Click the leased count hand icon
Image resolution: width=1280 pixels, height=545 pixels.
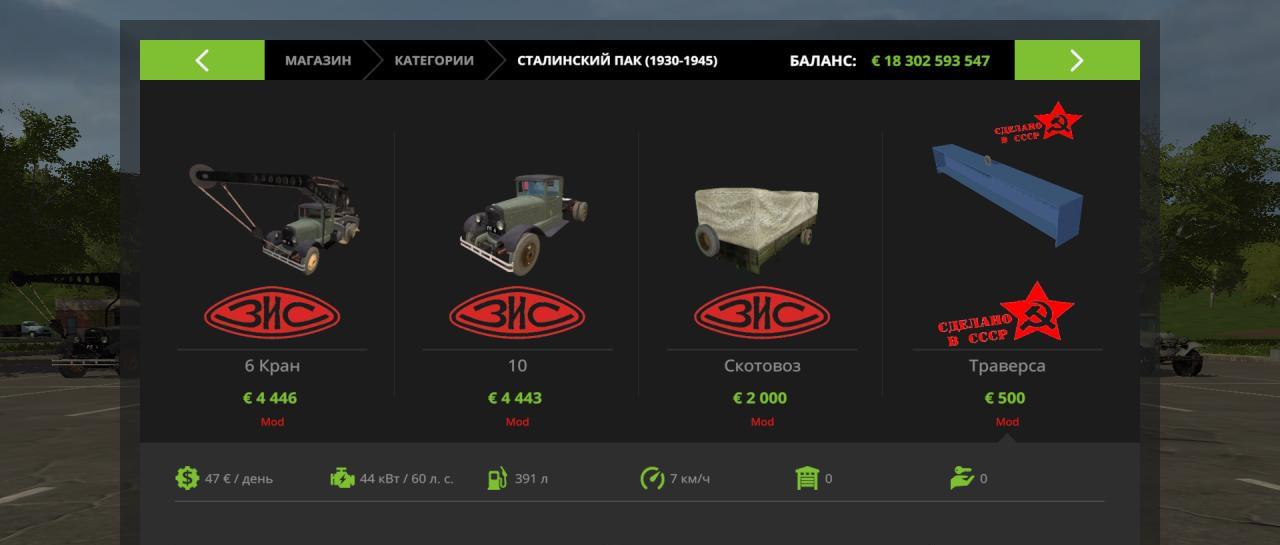coord(962,478)
